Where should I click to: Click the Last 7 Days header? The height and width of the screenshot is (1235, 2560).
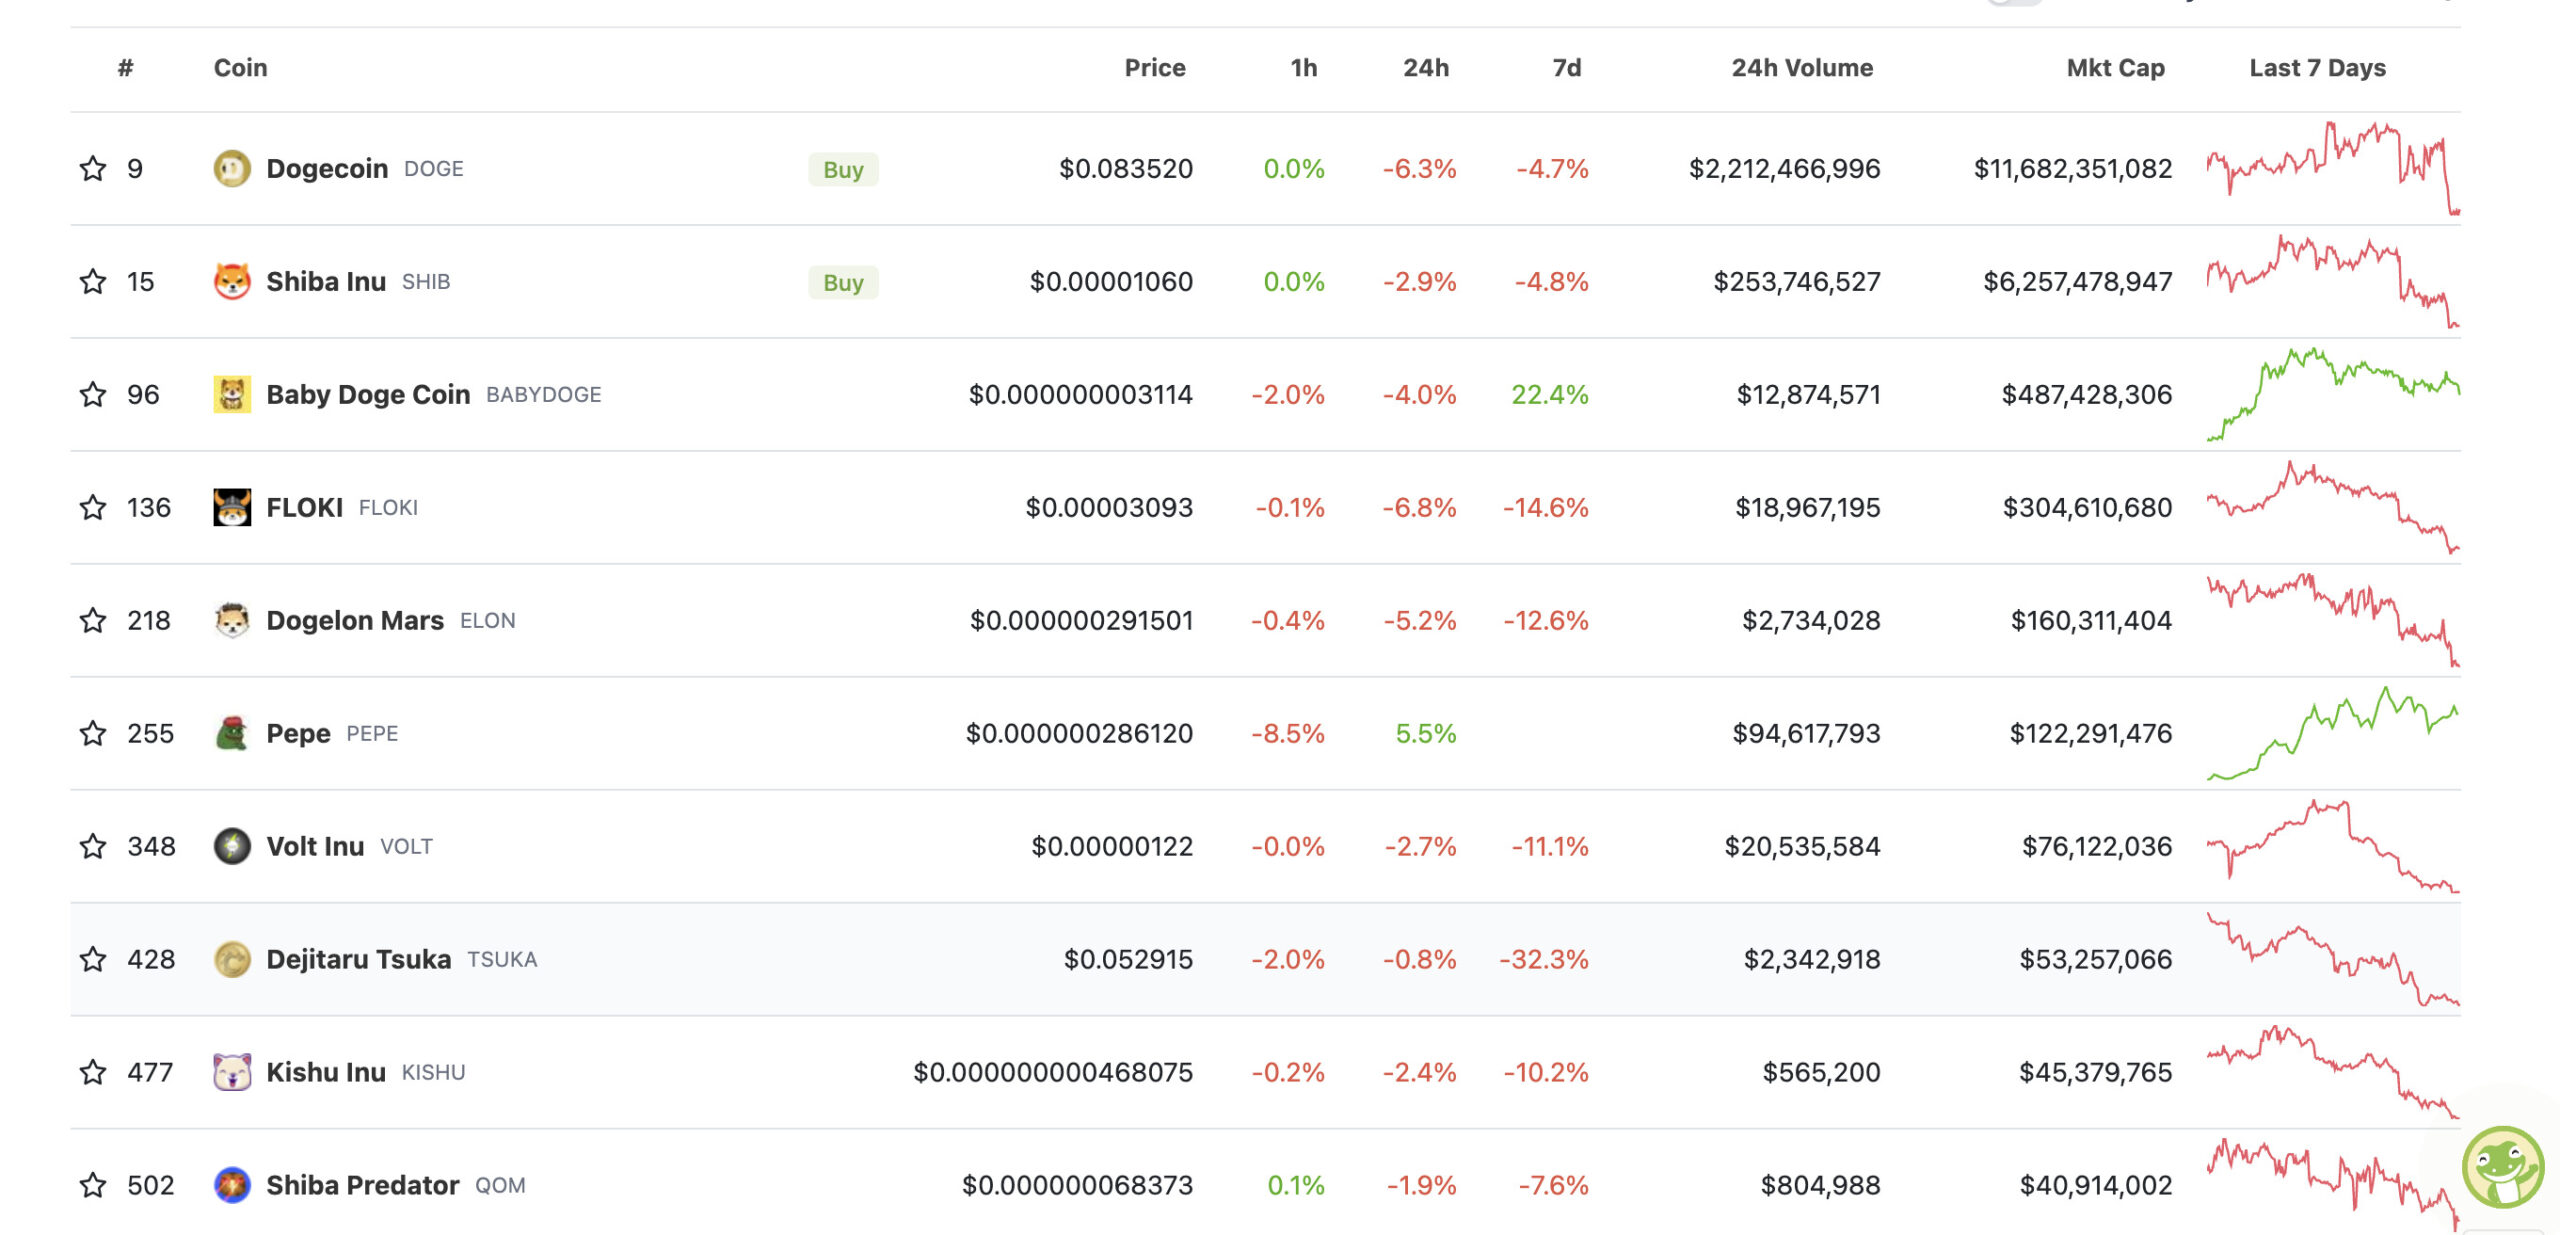coord(2317,68)
